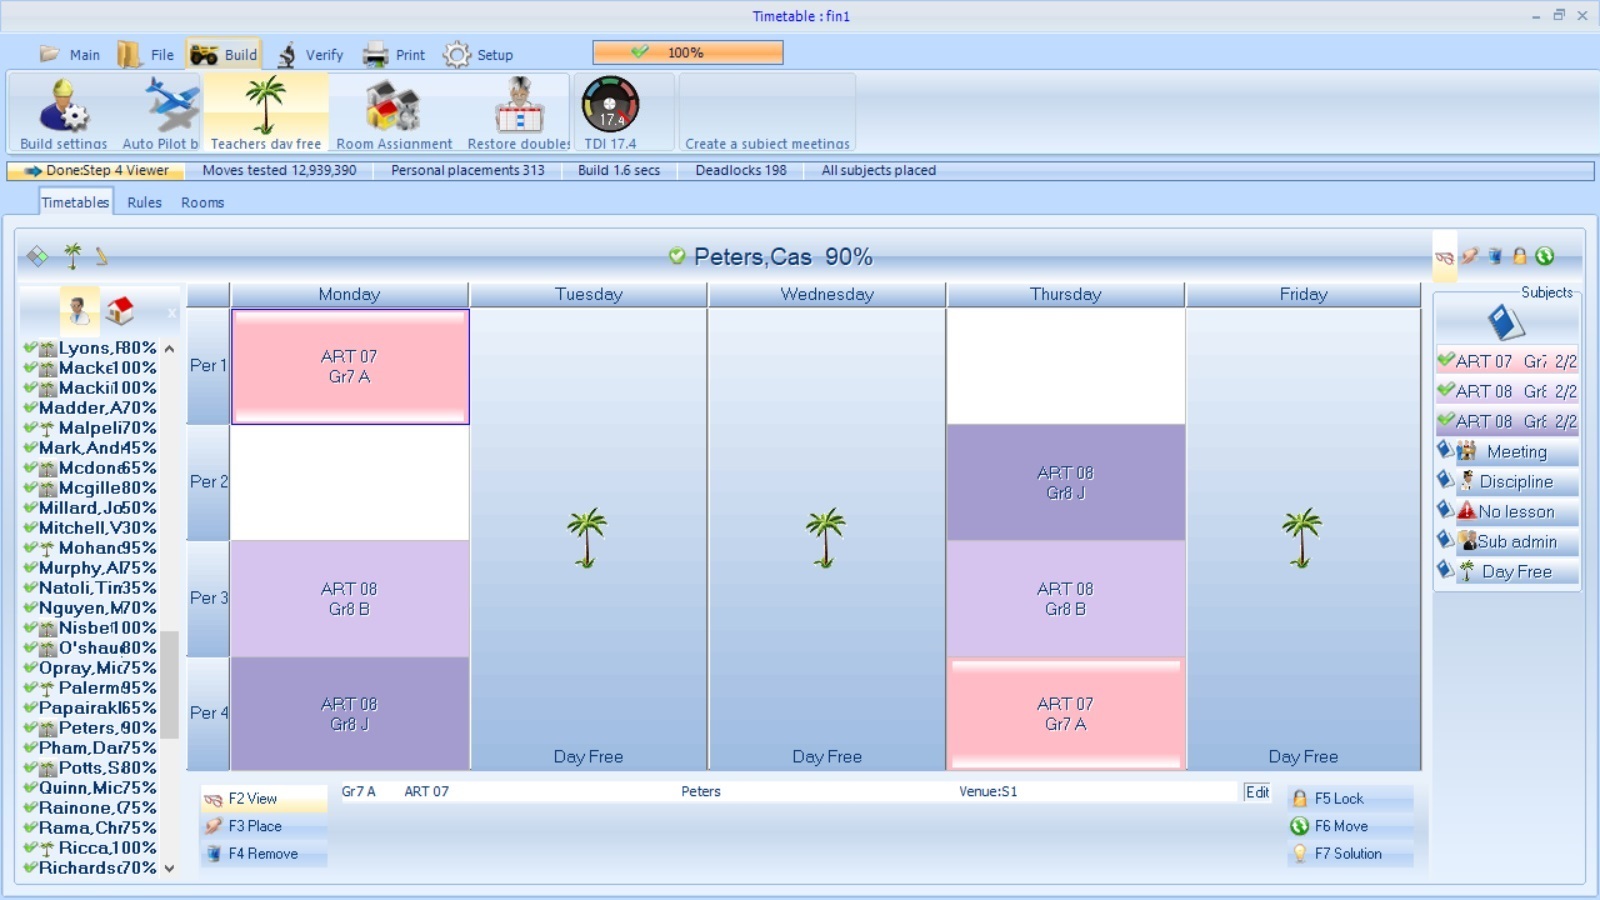
Task: Select the Thursday Per 2 ART 08 Gr8 J cell
Action: 1065,483
